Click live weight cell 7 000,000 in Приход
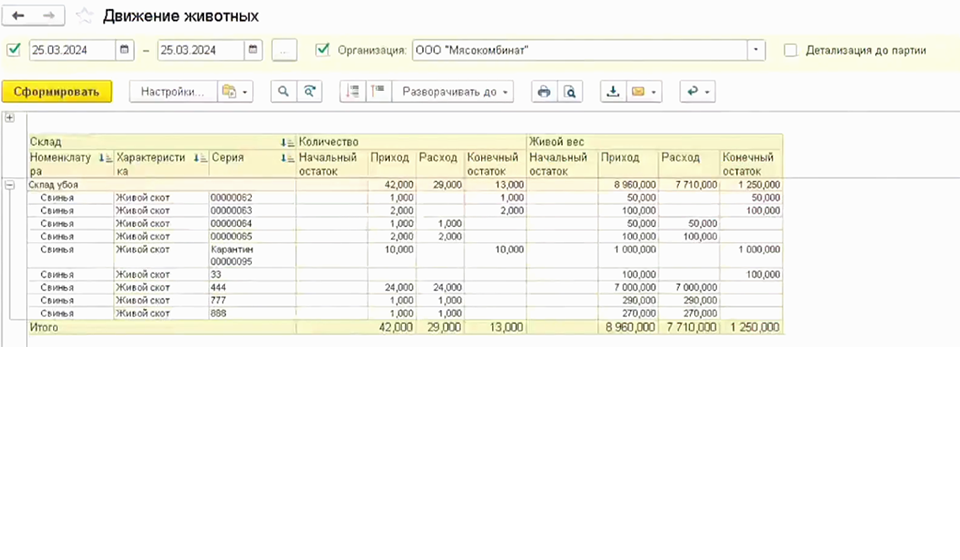The image size is (960, 560). click(x=629, y=287)
